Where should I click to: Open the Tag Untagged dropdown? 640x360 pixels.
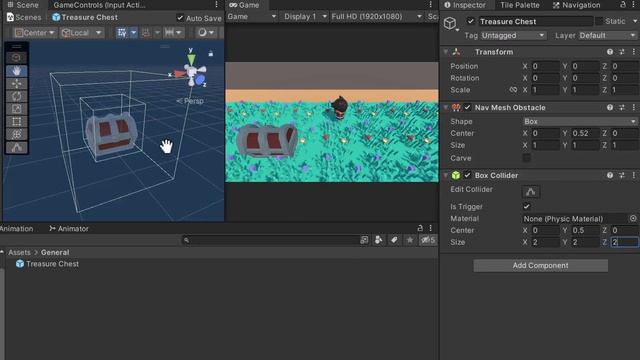tap(513, 36)
